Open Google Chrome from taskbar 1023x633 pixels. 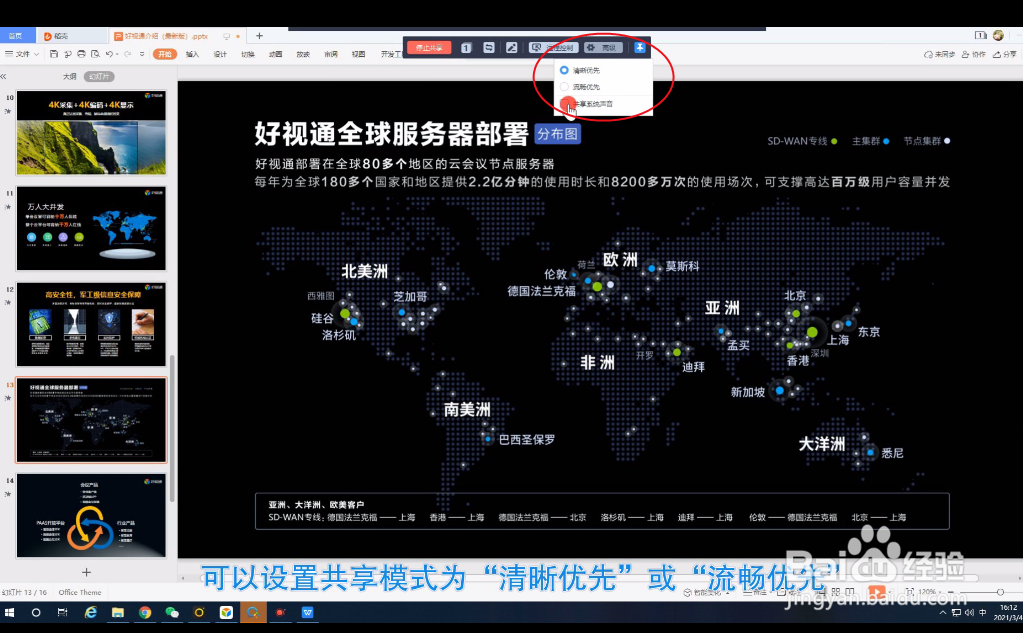[145, 612]
